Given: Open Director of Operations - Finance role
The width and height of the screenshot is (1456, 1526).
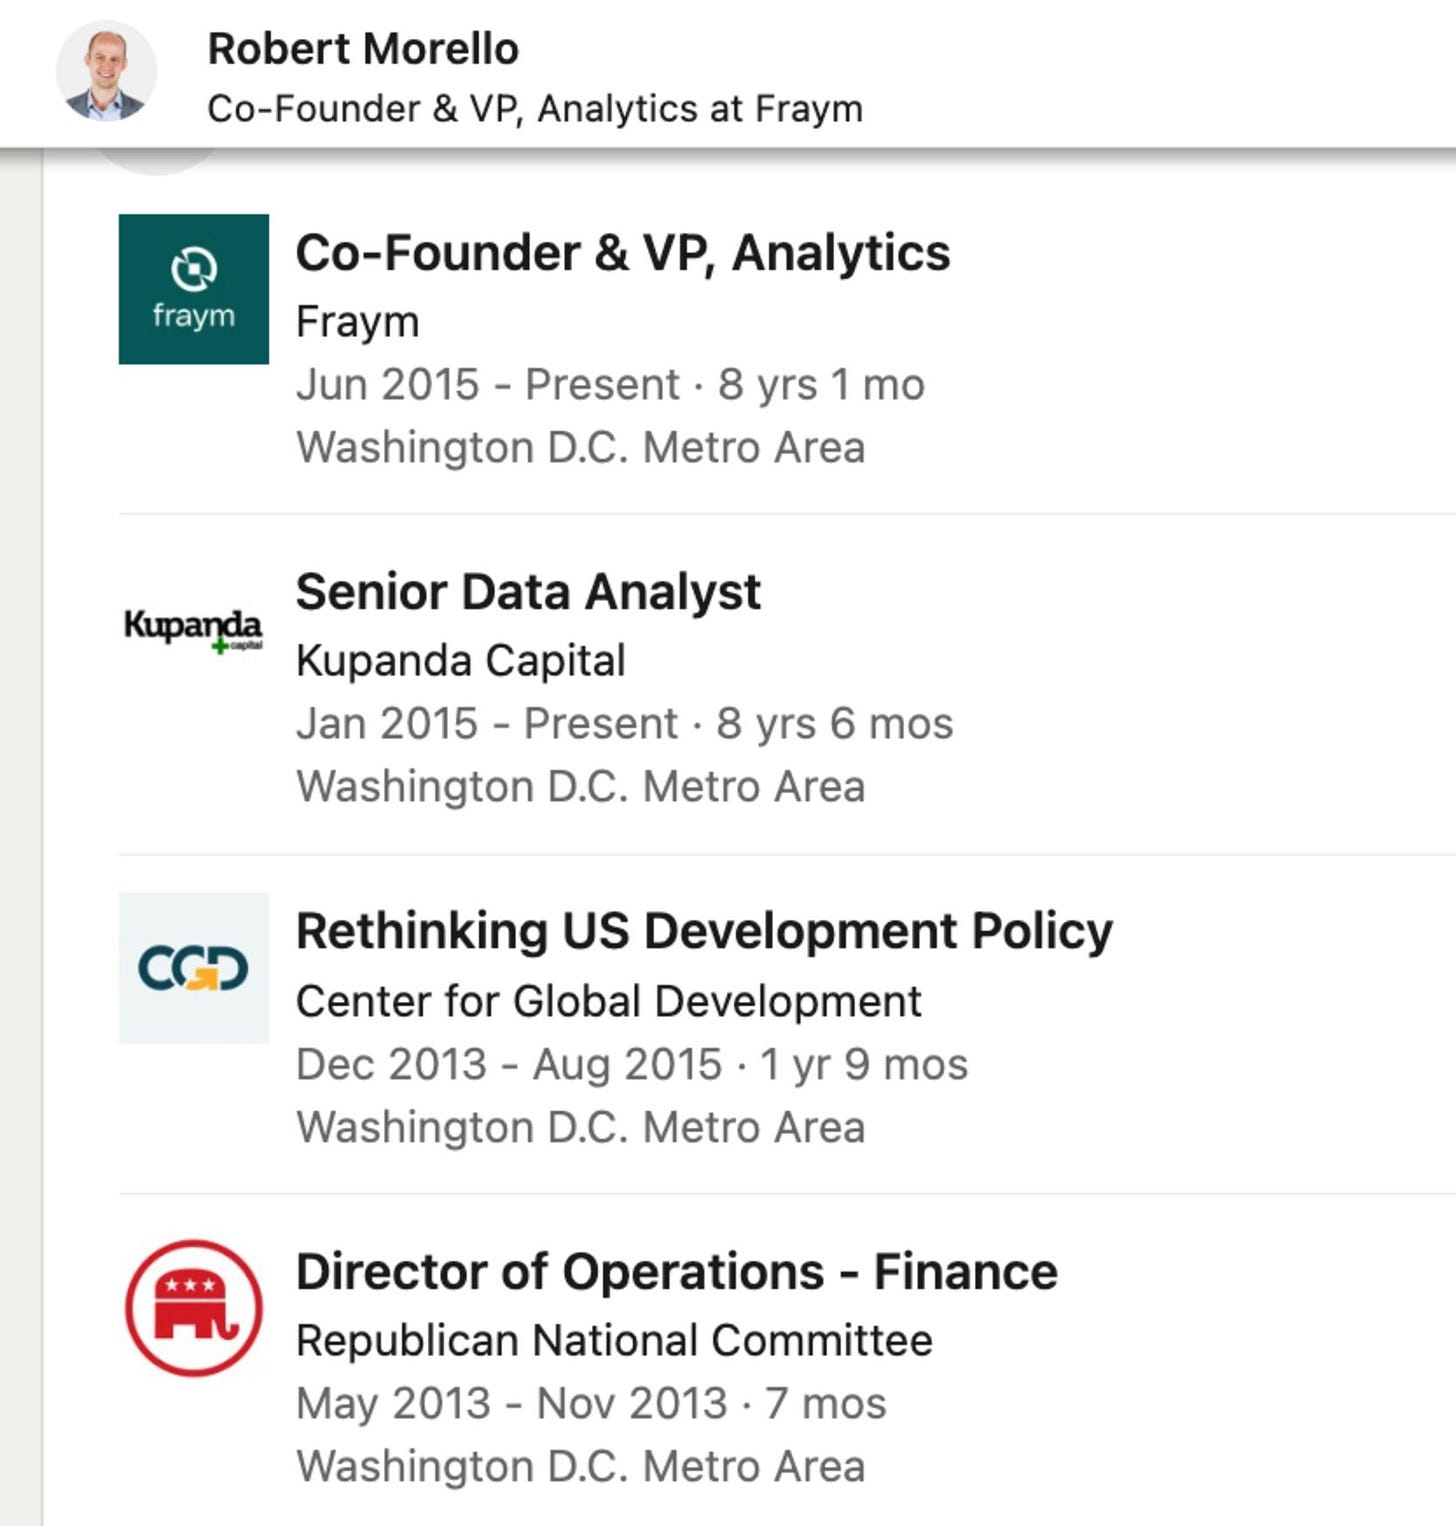Looking at the screenshot, I should pyautogui.click(x=677, y=1271).
